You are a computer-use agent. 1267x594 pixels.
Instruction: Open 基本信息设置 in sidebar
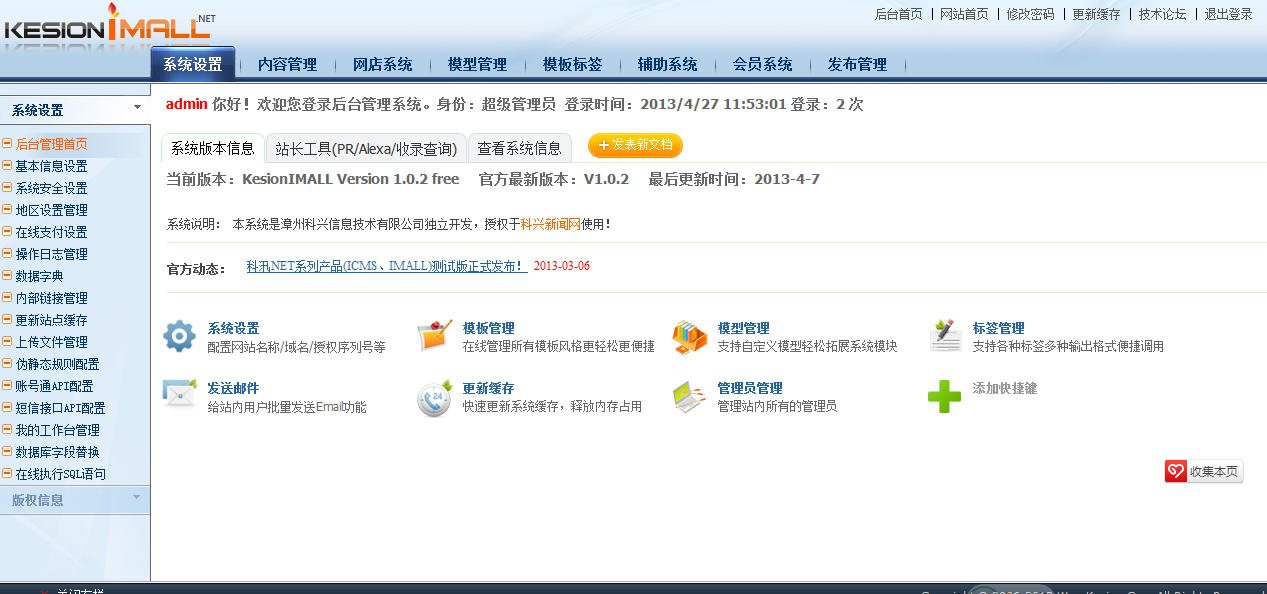pyautogui.click(x=51, y=166)
